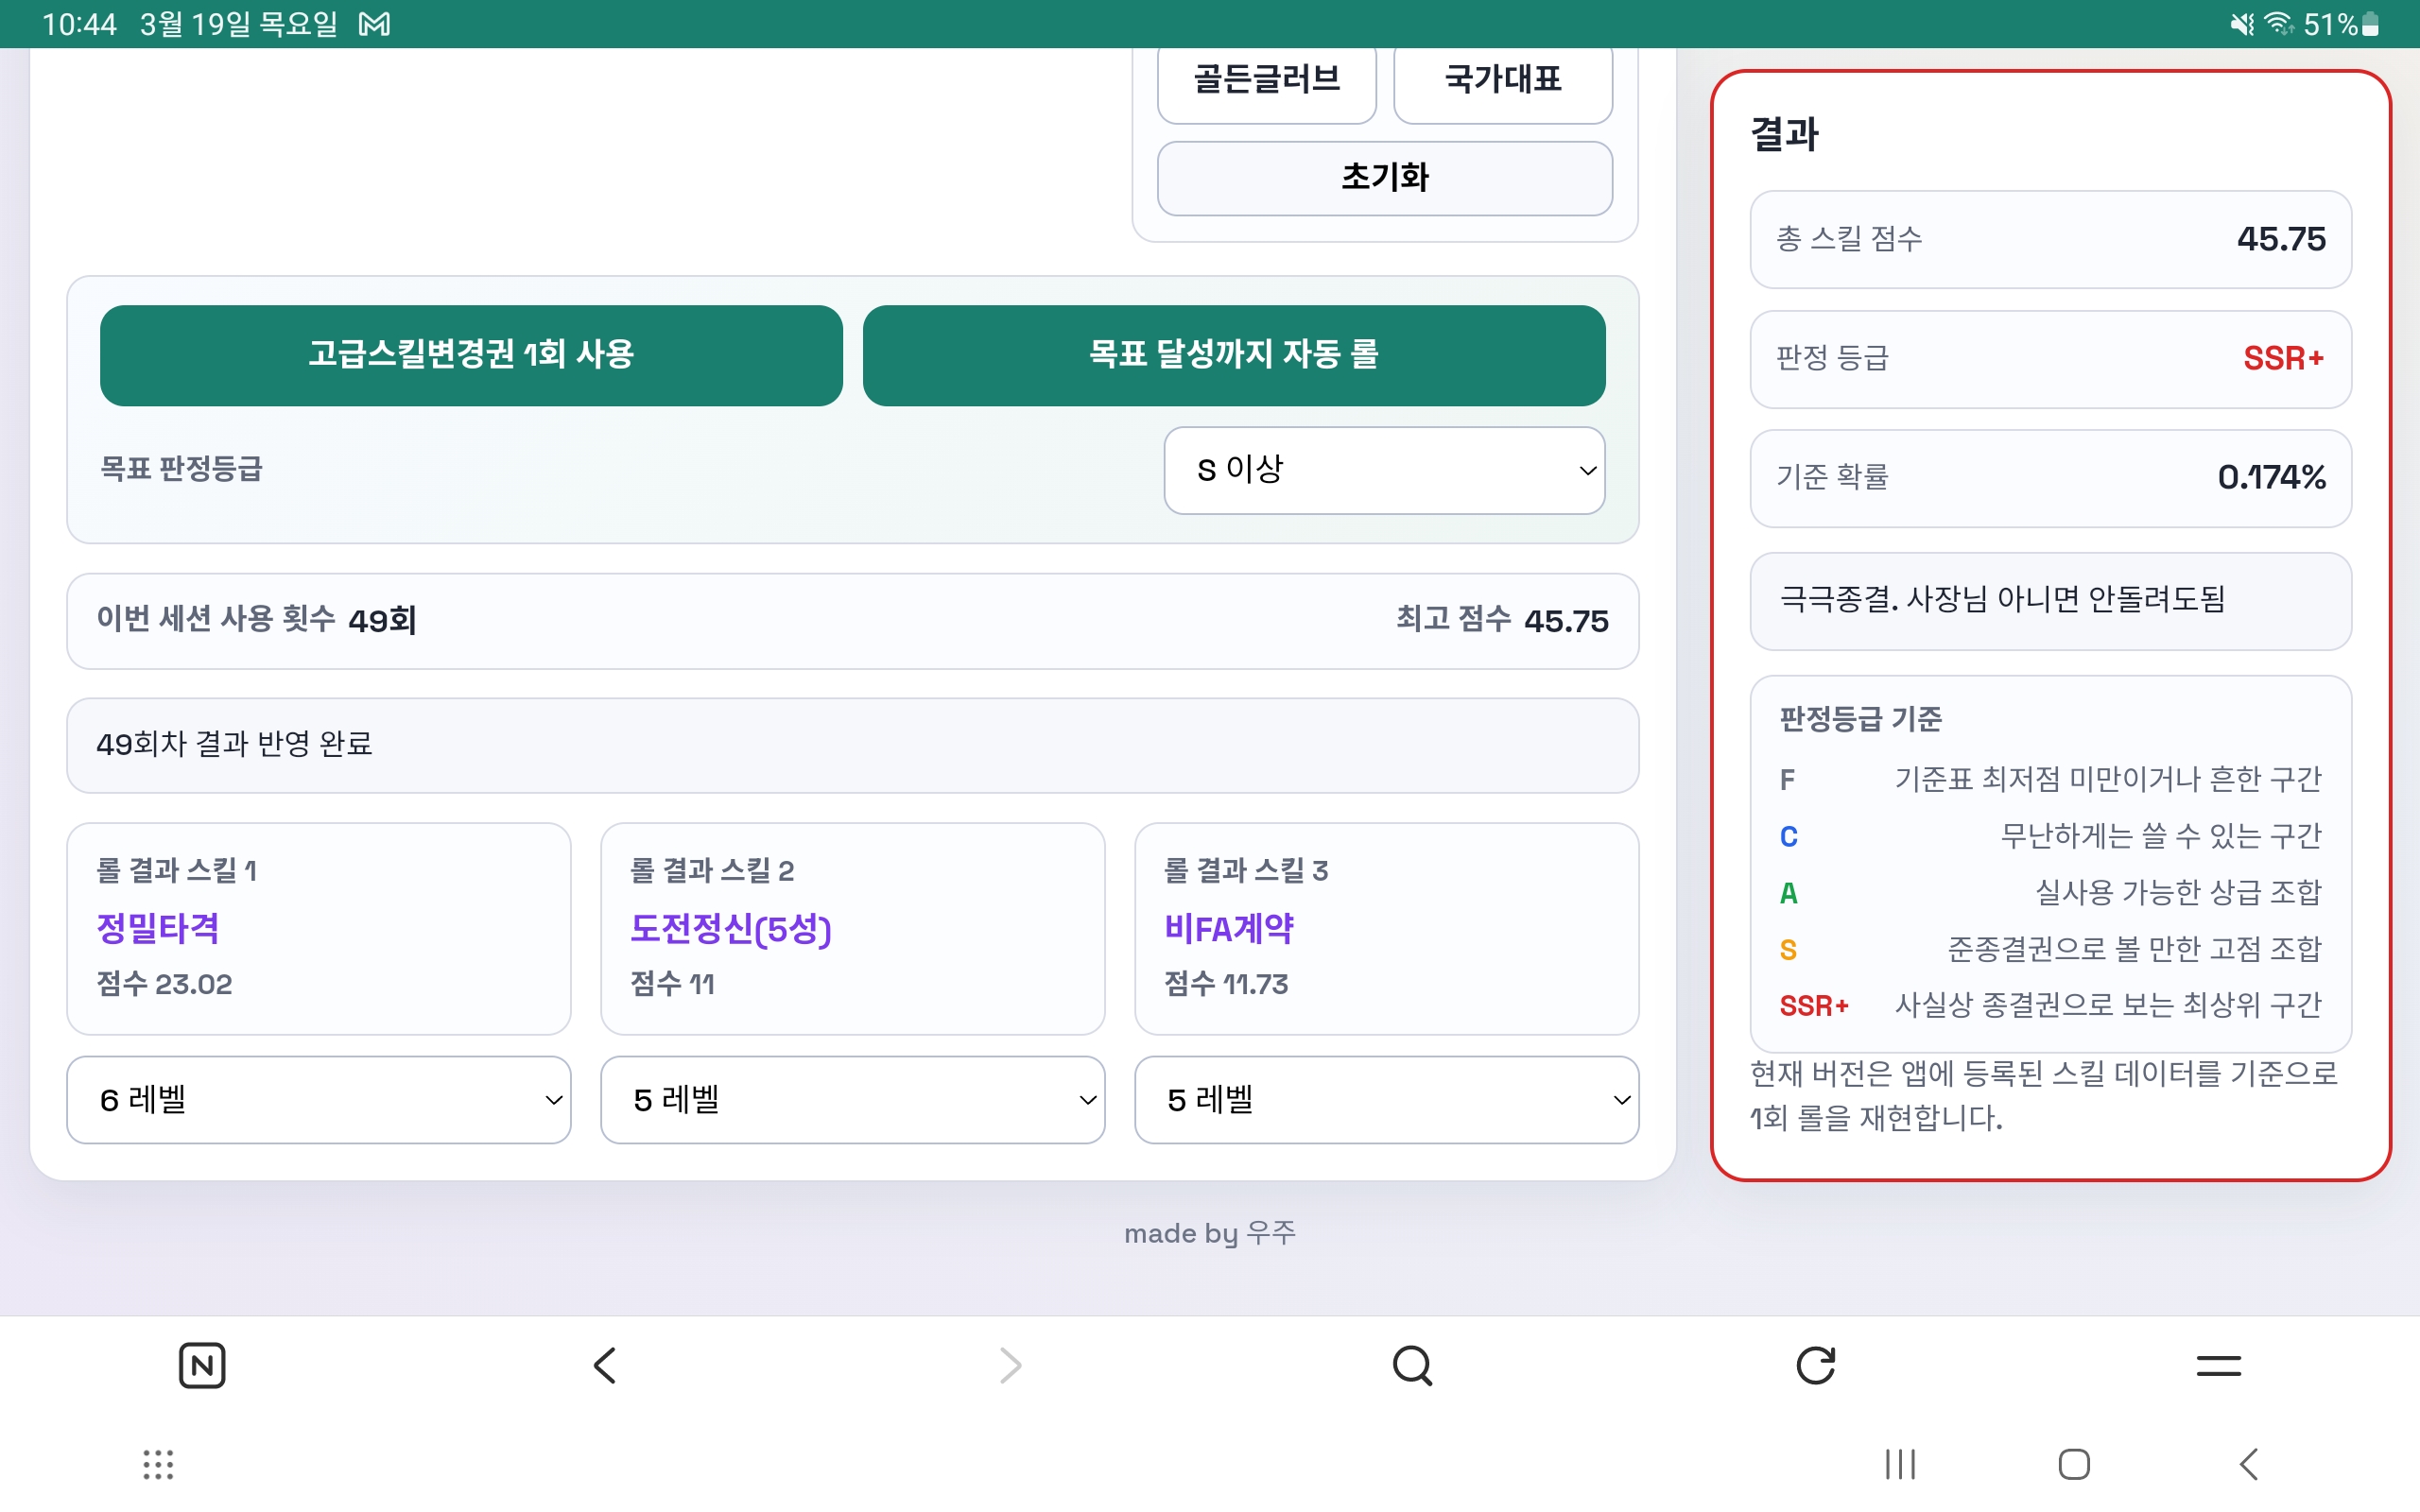Select the 골든글러브 option
This screenshot has width=2420, height=1512.
click(x=1266, y=82)
